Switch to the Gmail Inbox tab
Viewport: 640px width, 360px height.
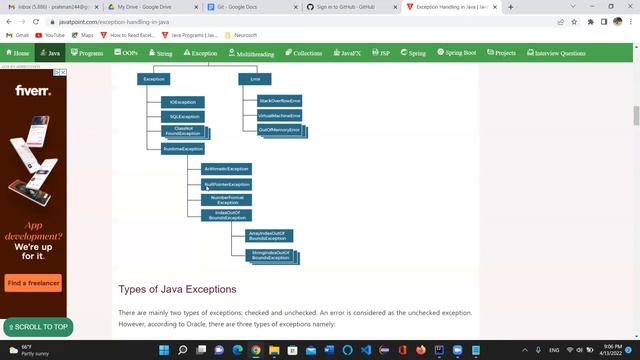pyautogui.click(x=53, y=7)
